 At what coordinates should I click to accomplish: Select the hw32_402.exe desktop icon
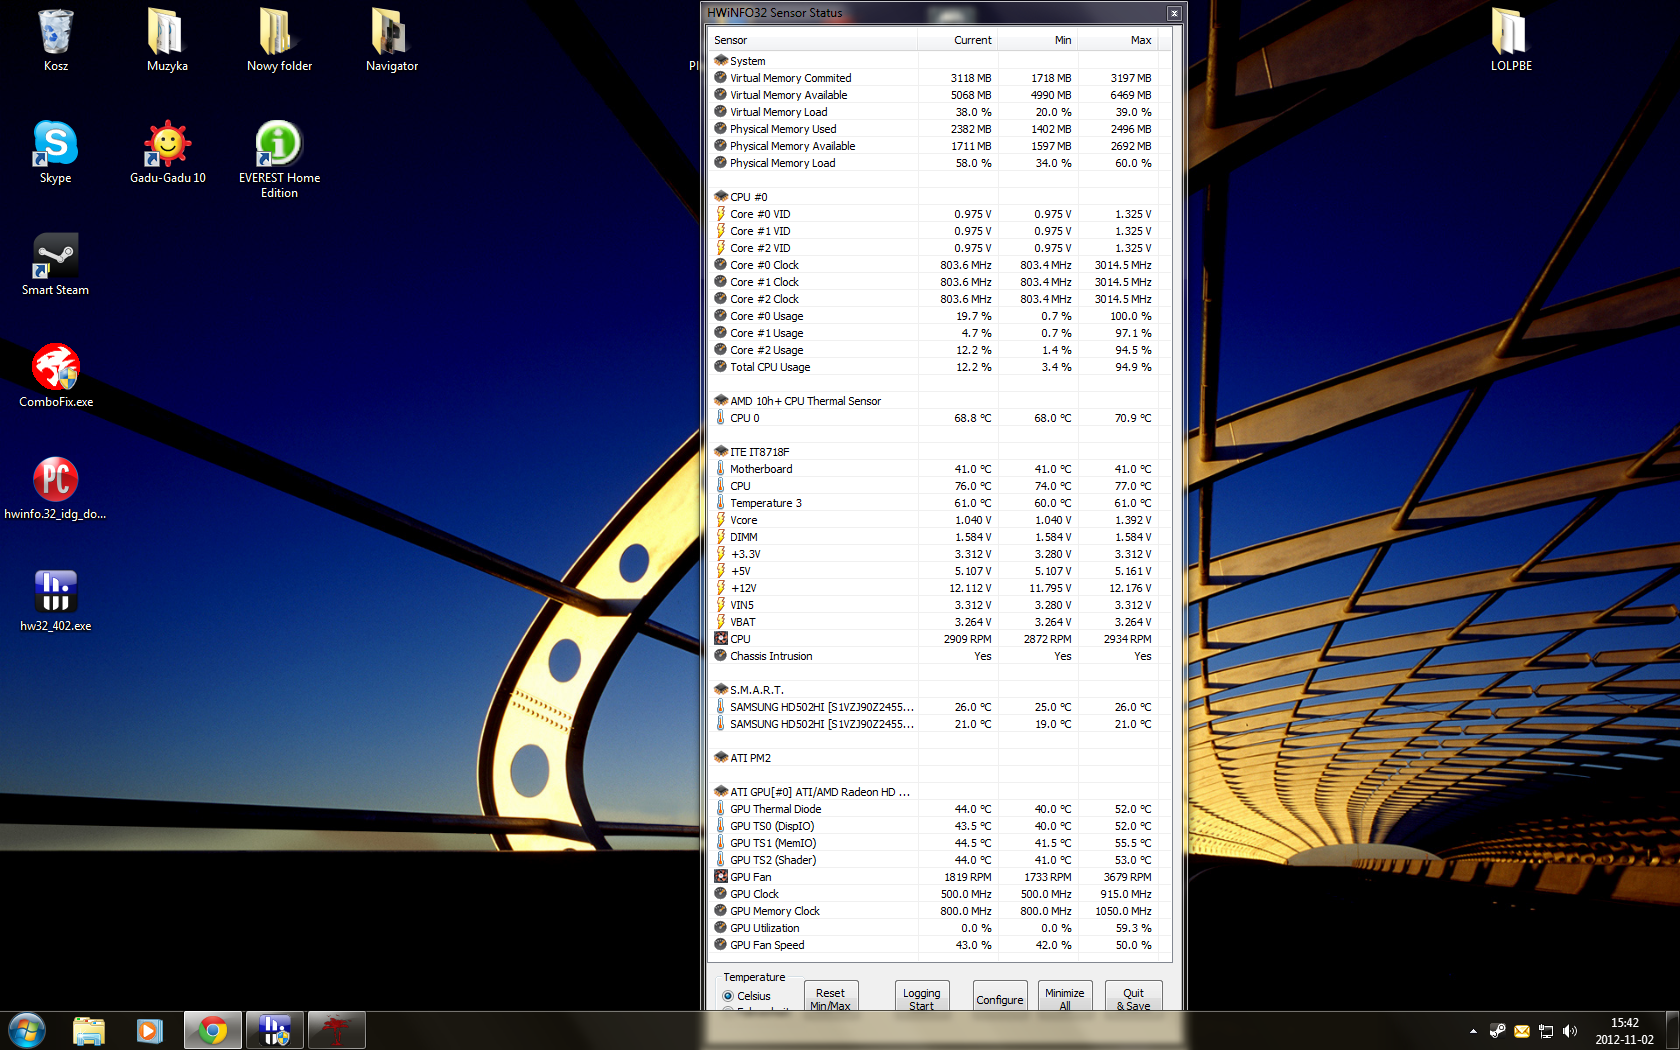tap(56, 600)
